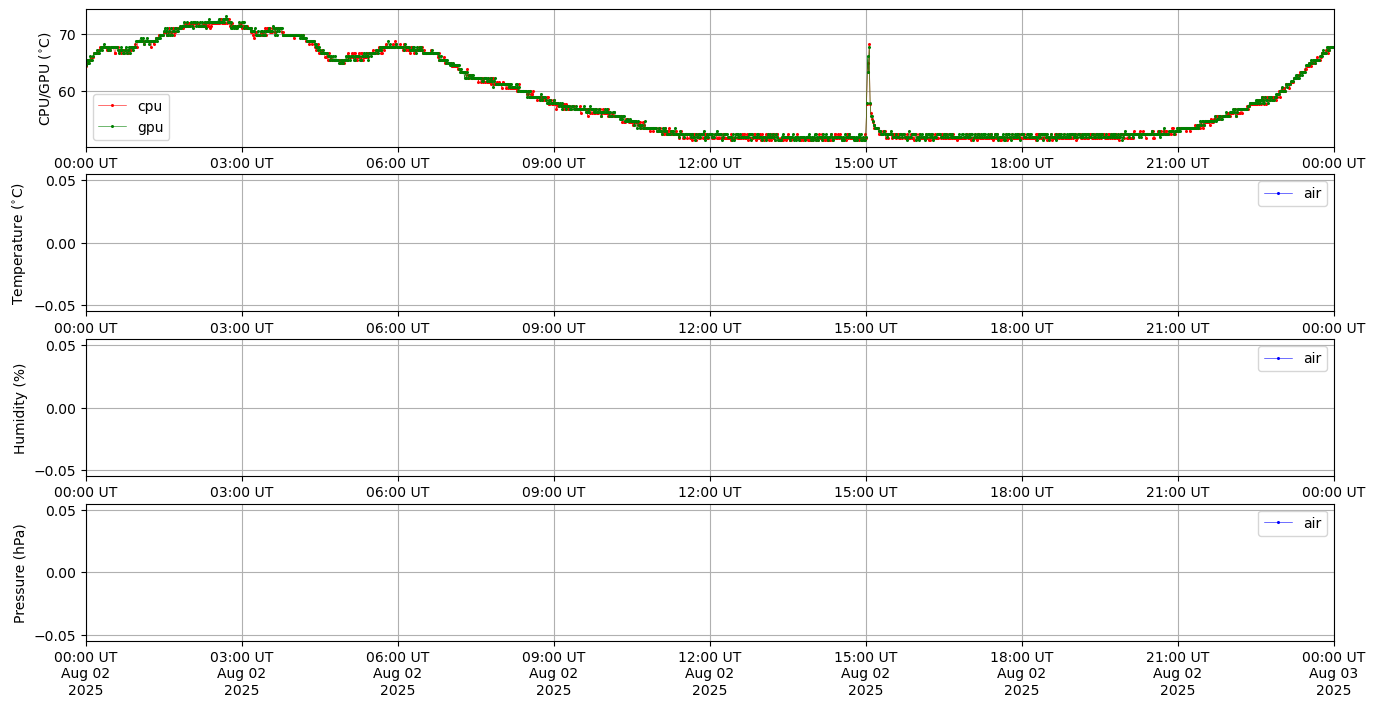Click 15:00 UT label under CPU/GPU plot
Image resolution: width=1375 pixels, height=707 pixels.
[866, 163]
